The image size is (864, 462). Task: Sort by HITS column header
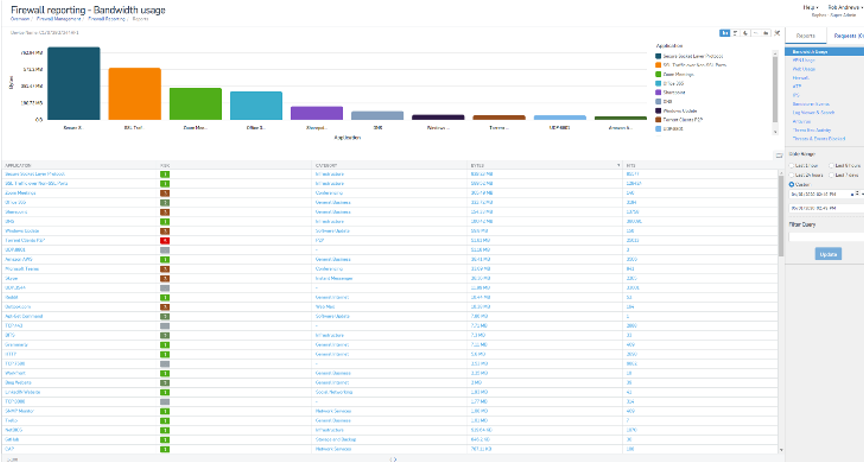631,165
